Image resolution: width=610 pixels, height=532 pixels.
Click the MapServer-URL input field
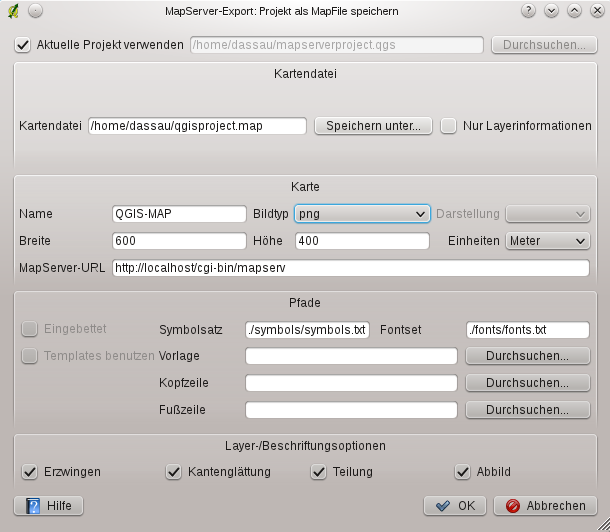(x=351, y=268)
